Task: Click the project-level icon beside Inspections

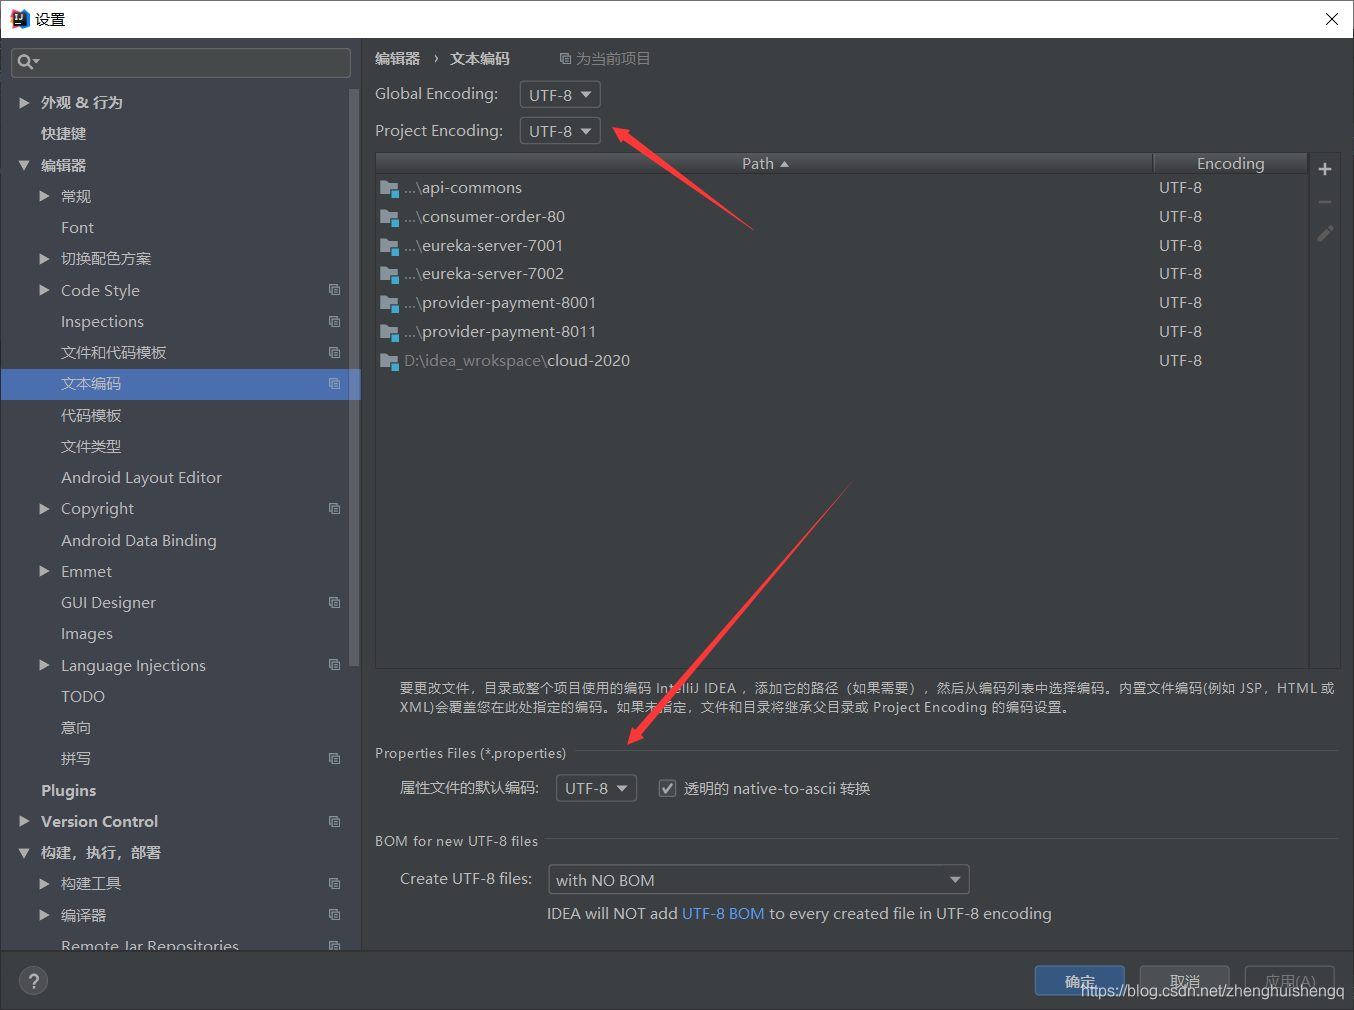Action: pos(334,321)
